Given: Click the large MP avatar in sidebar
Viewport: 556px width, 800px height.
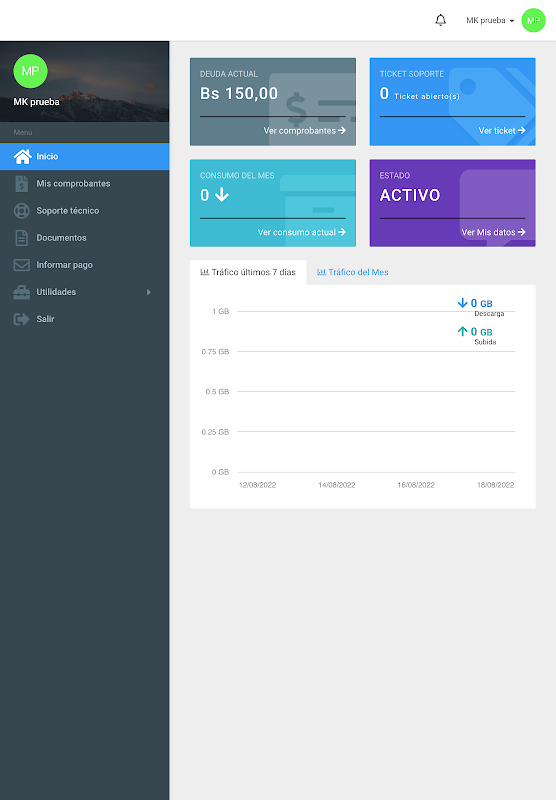Looking at the screenshot, I should pyautogui.click(x=31, y=71).
